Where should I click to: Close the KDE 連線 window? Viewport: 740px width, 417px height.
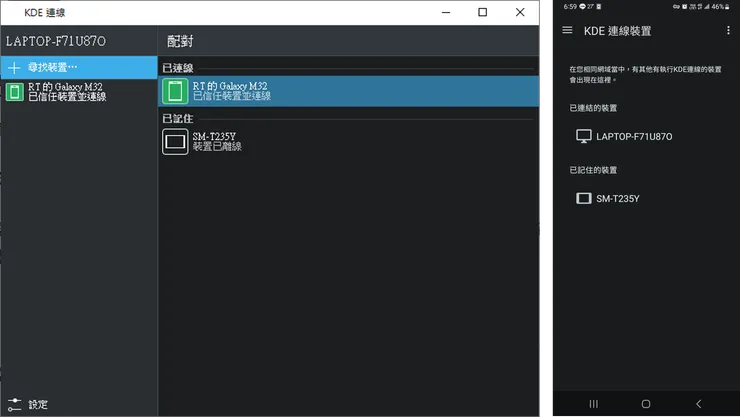[520, 12]
